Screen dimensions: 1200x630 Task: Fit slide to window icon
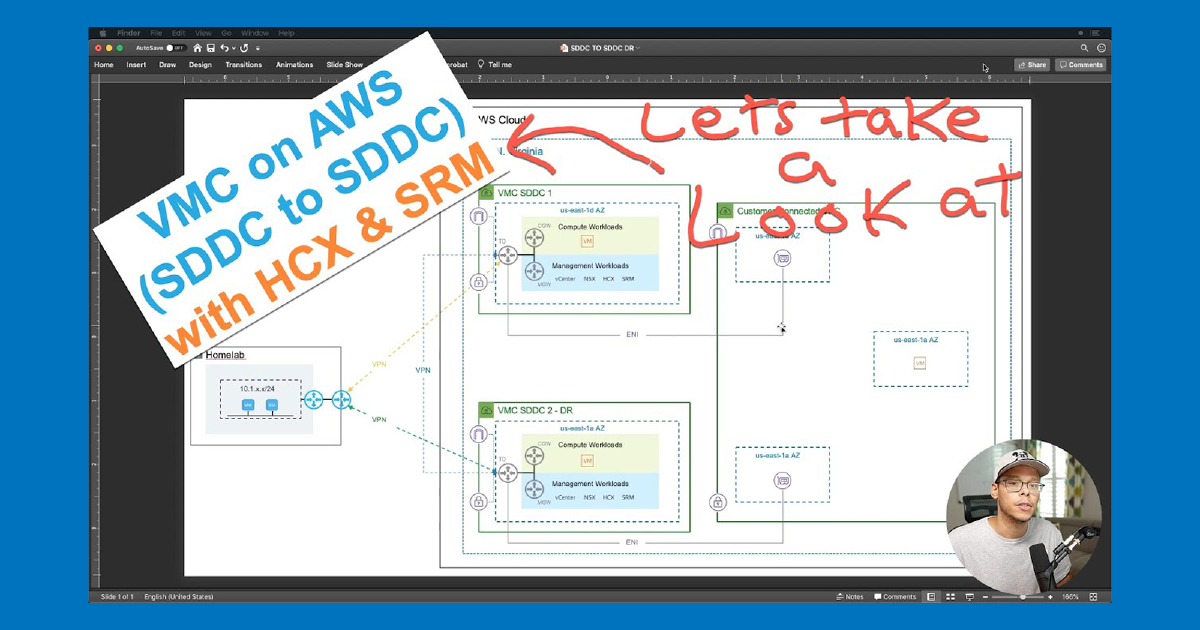(x=1095, y=597)
